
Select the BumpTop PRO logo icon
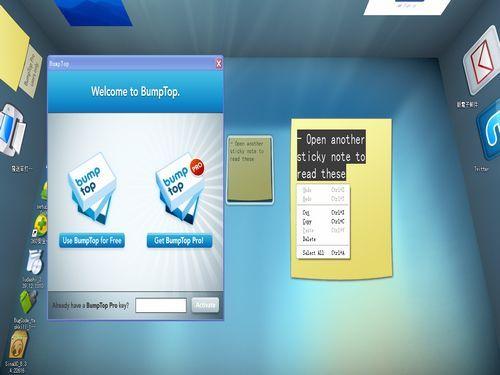point(180,188)
